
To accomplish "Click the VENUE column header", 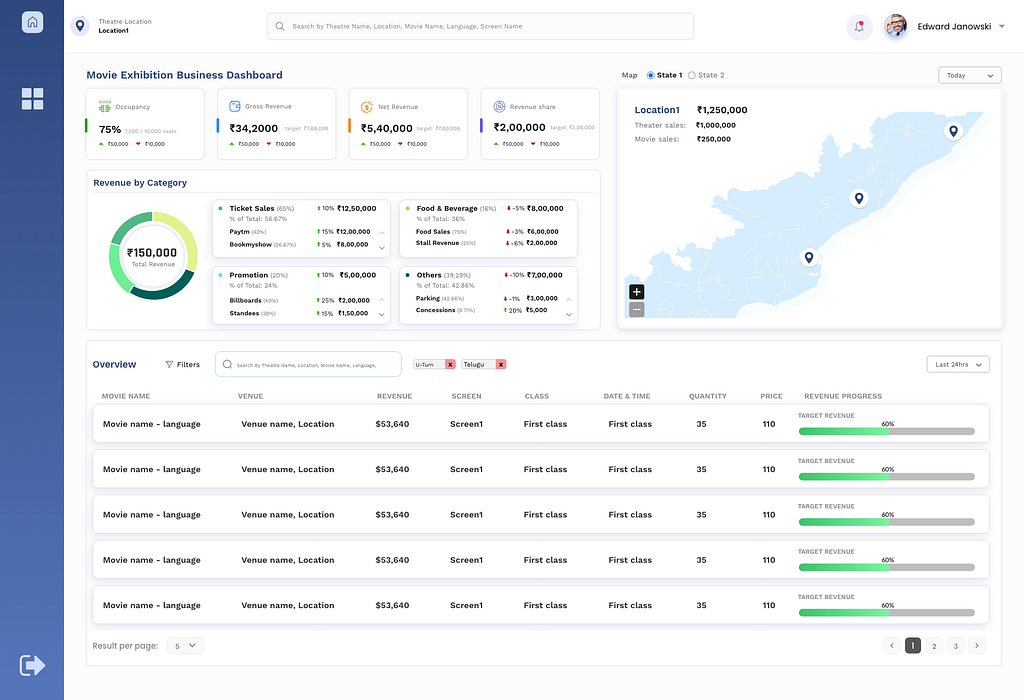I will (250, 396).
